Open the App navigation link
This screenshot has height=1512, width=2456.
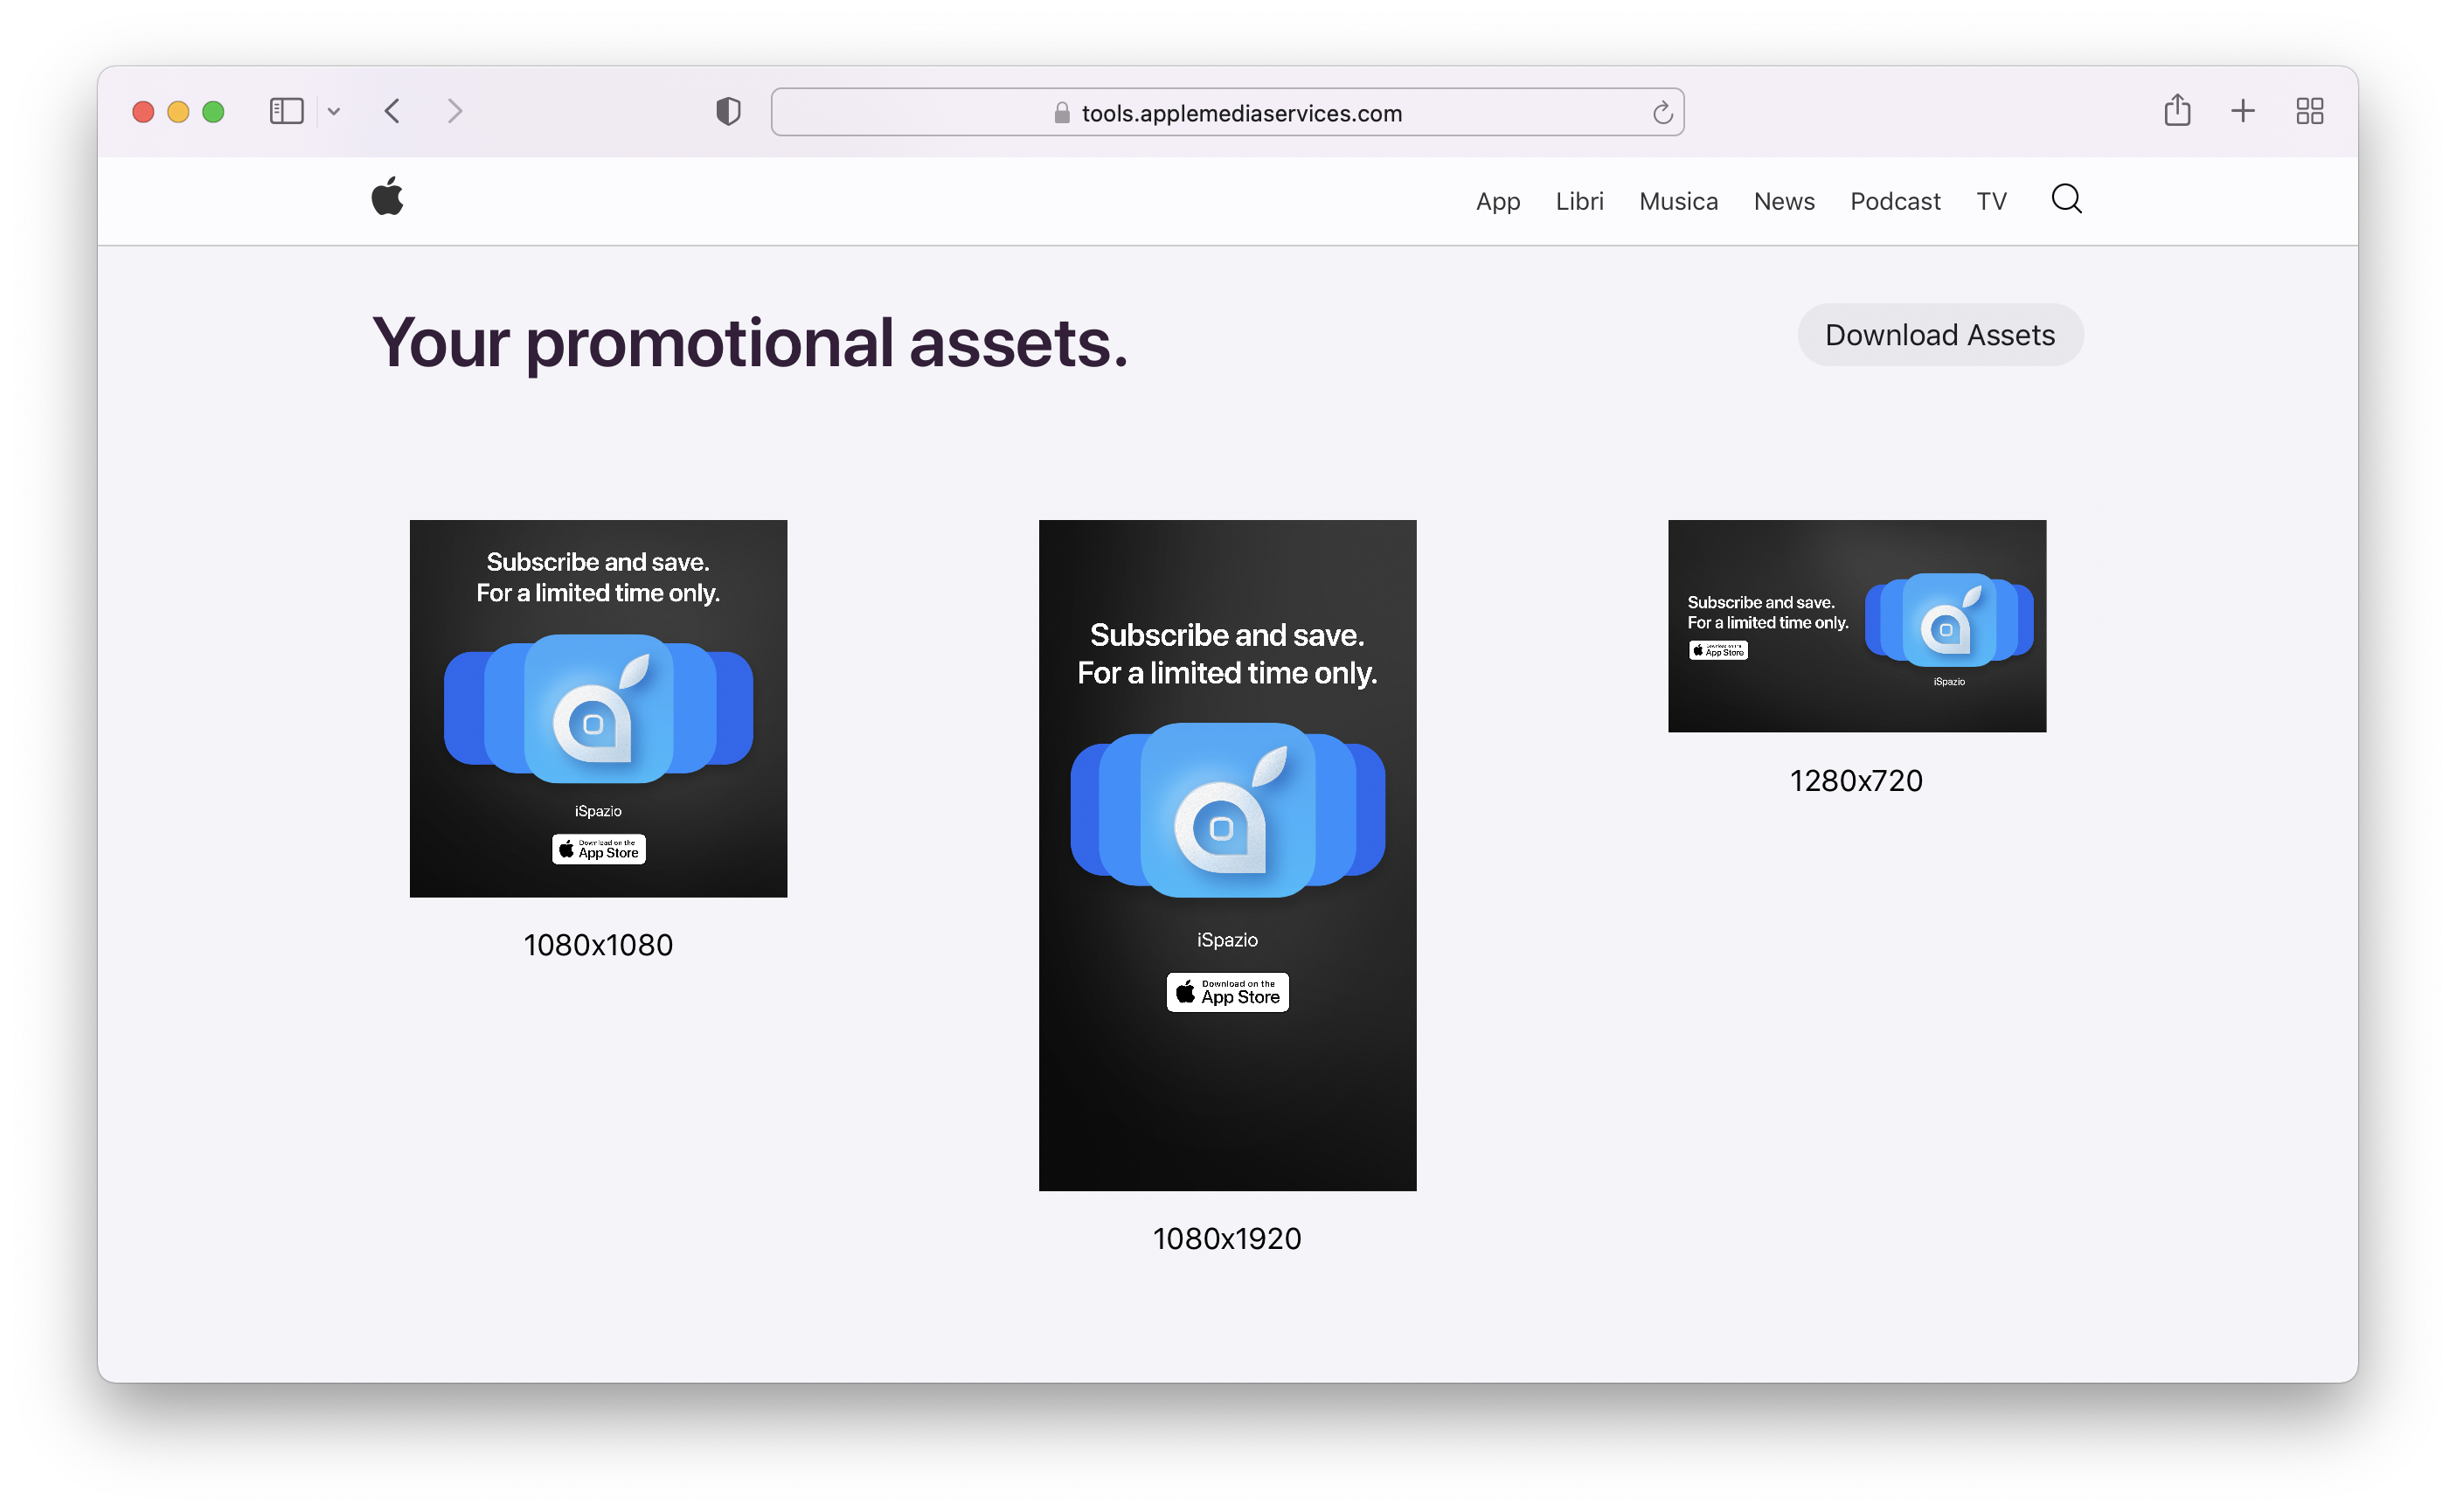tap(1498, 201)
